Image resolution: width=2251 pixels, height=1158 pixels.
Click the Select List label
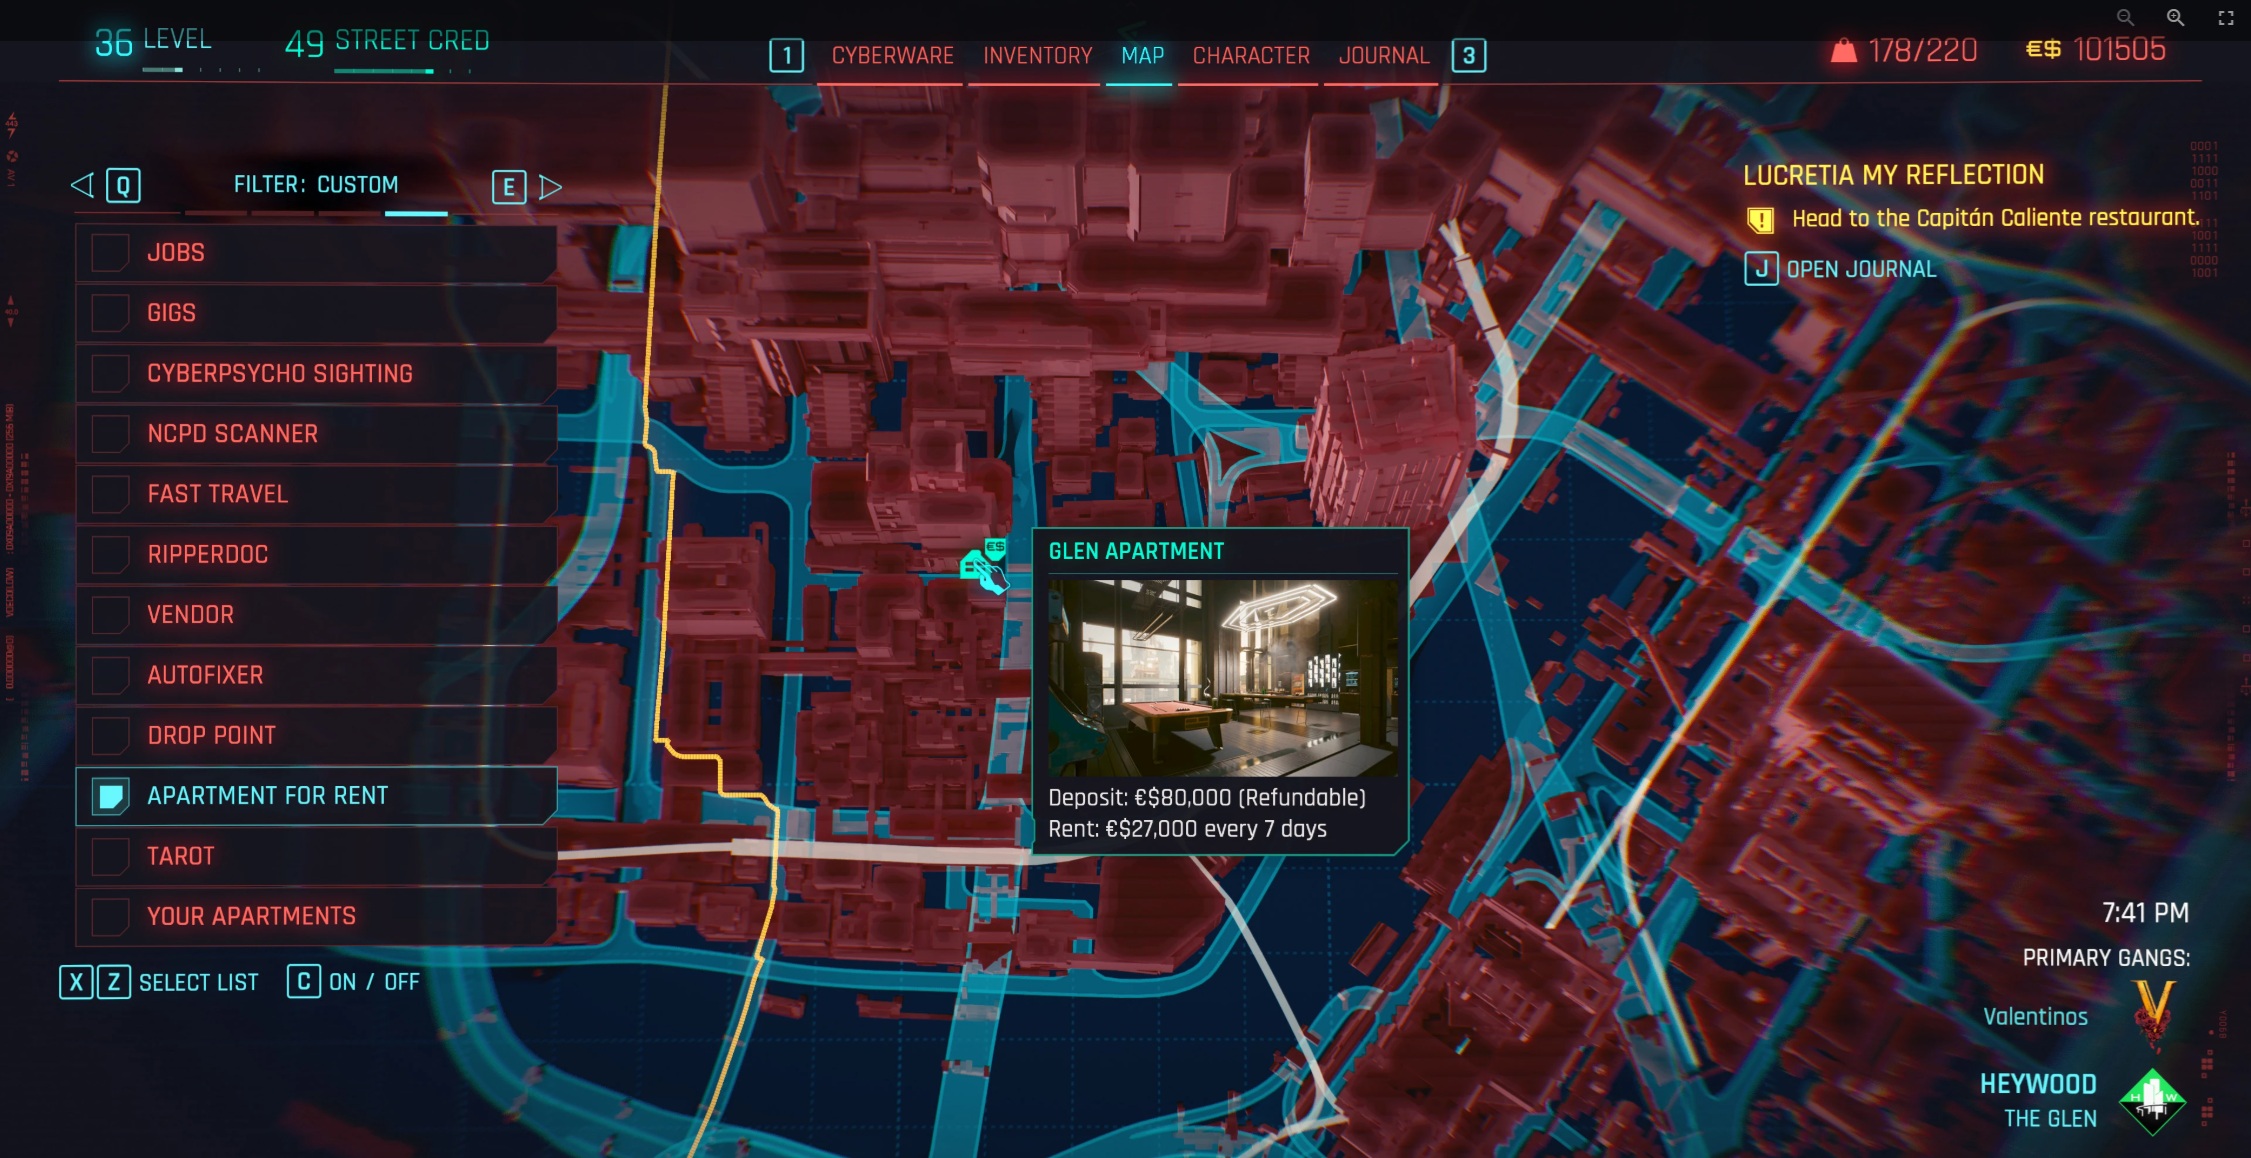tap(198, 982)
